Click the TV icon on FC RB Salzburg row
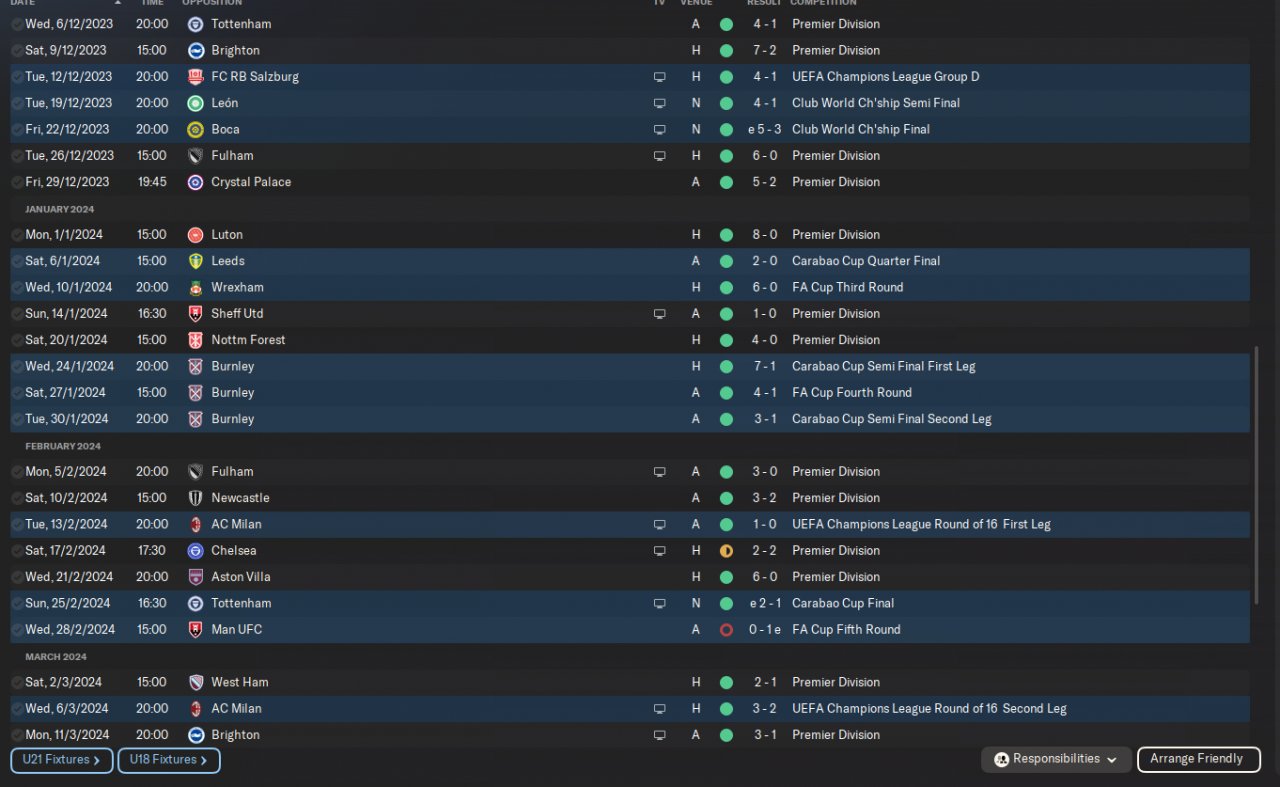The height and width of the screenshot is (787, 1280). (659, 77)
